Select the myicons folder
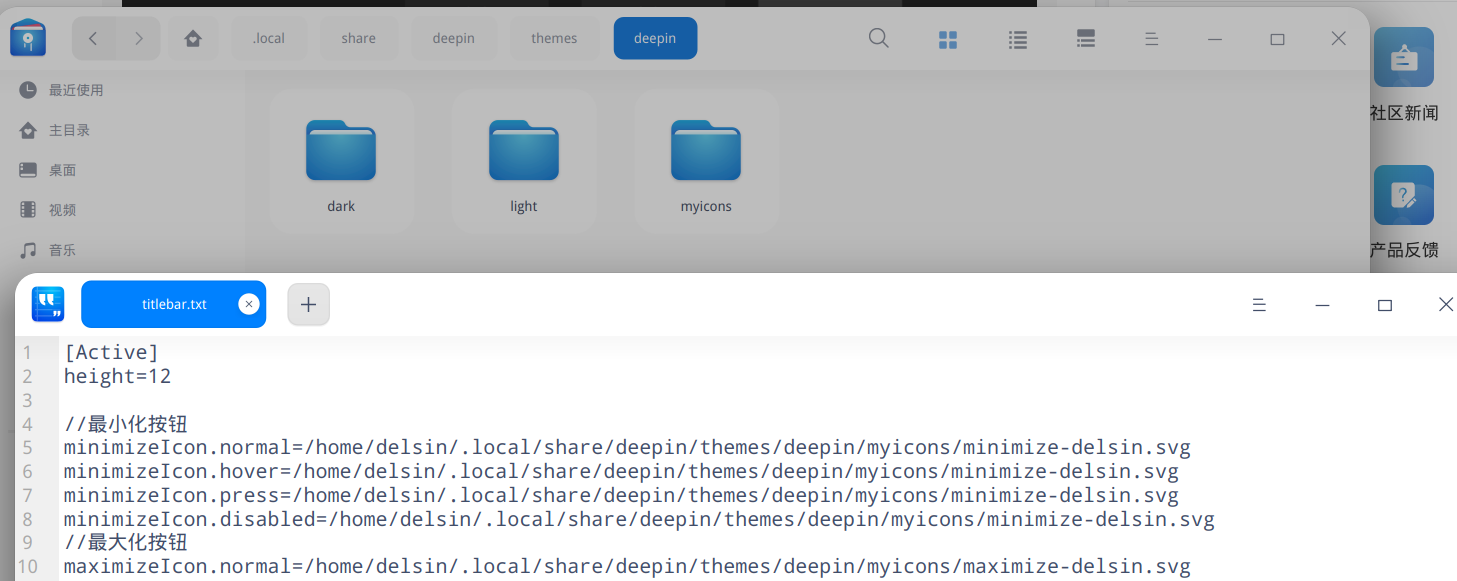Image resolution: width=1457 pixels, height=581 pixels. [x=706, y=162]
